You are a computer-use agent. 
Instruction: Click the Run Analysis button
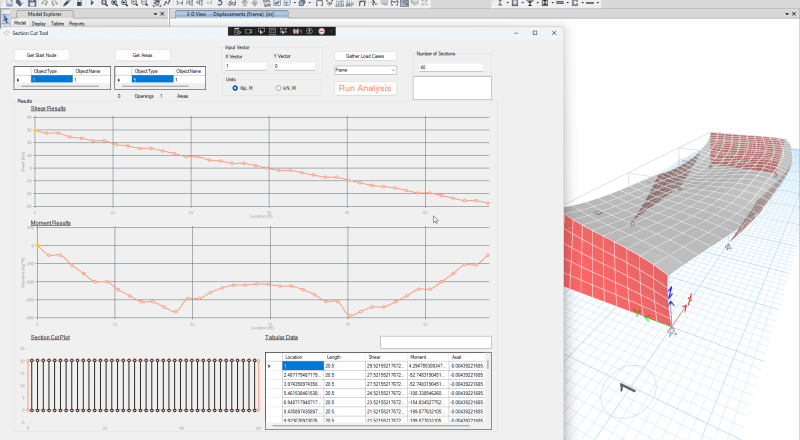365,88
